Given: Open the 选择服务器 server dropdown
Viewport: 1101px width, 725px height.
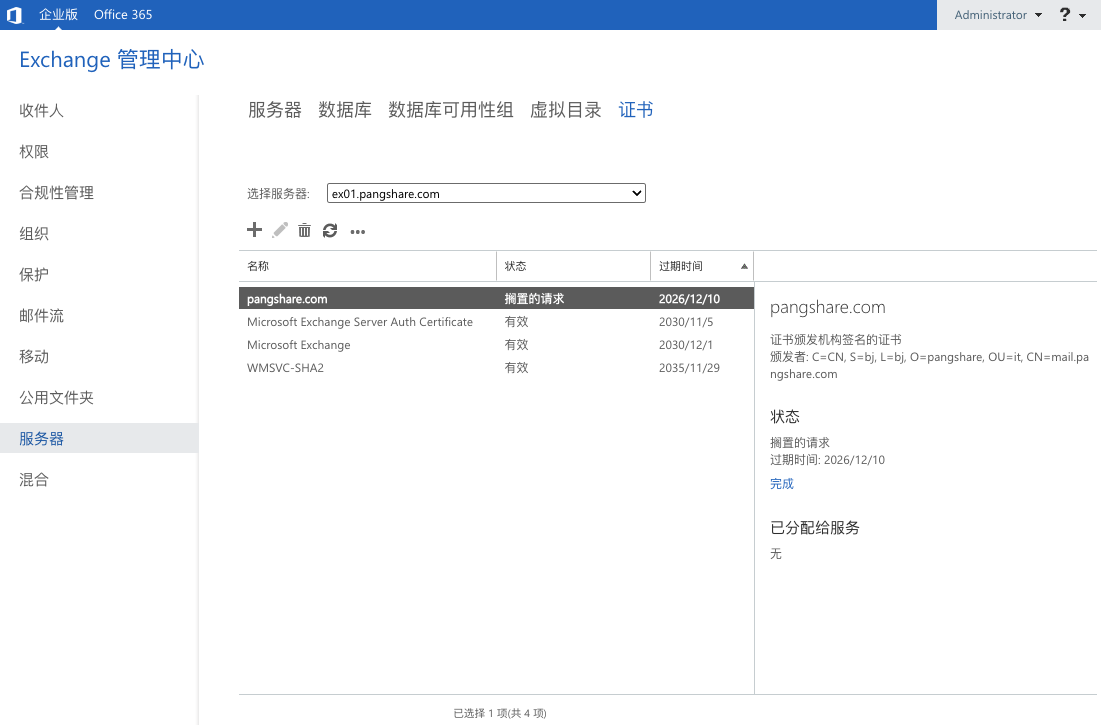Looking at the screenshot, I should [x=638, y=193].
